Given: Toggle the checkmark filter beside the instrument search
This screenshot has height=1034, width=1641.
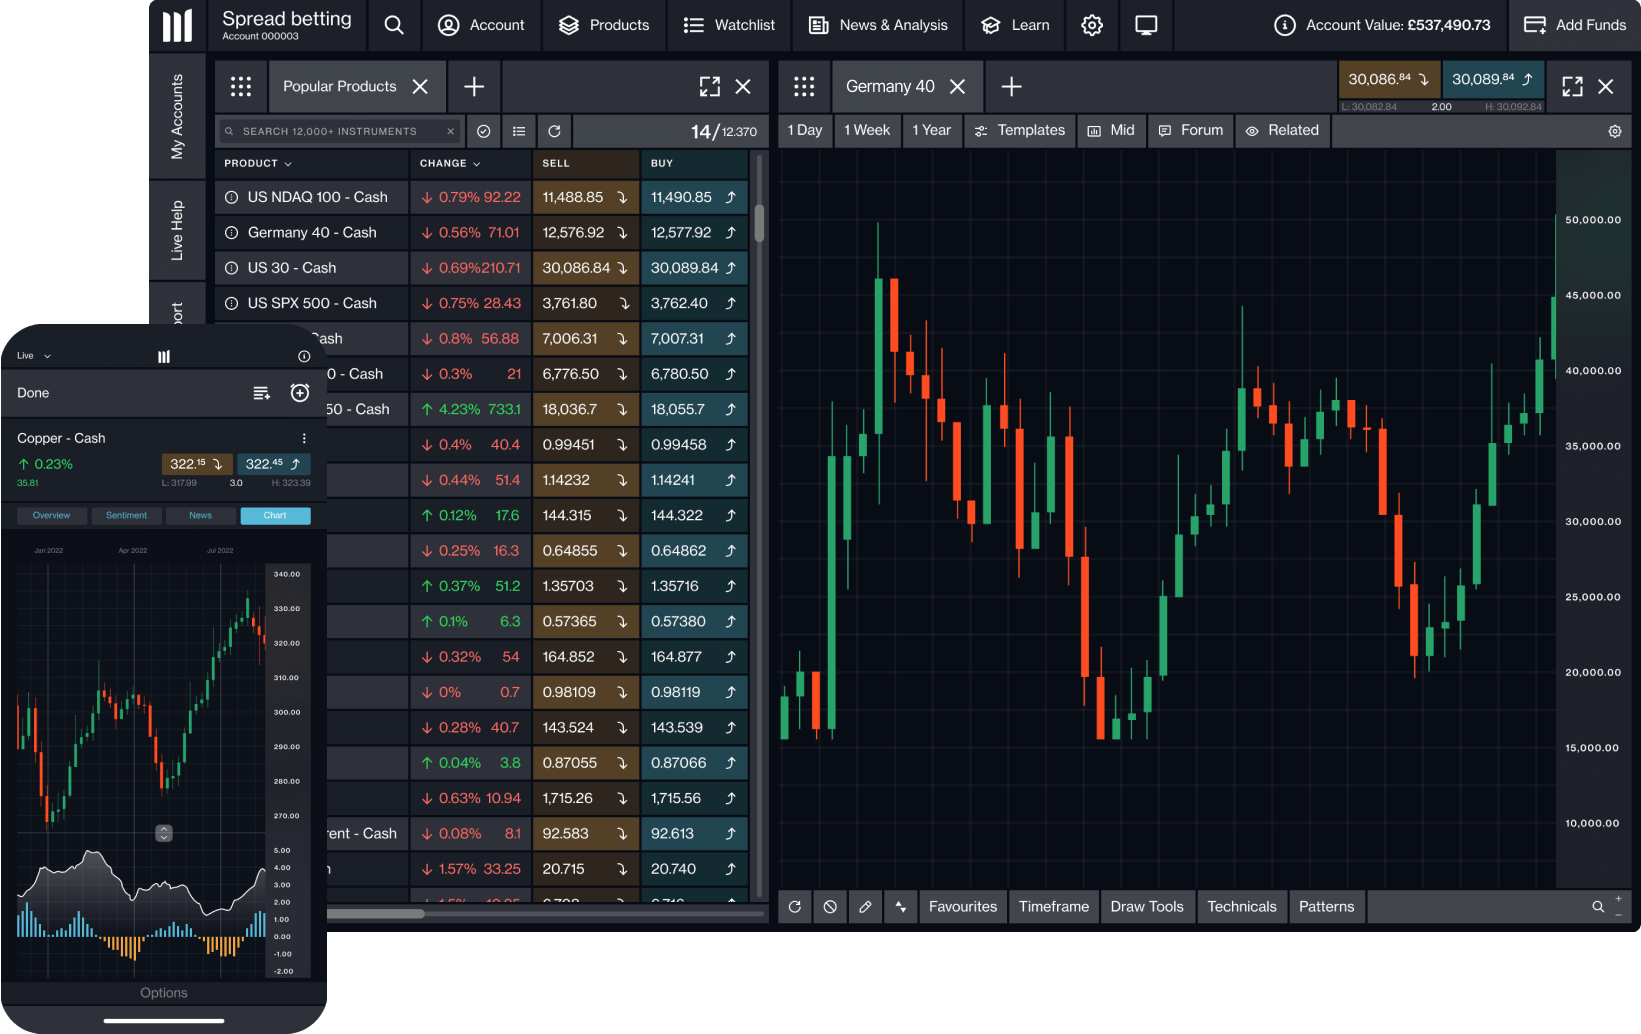Looking at the screenshot, I should pos(483,130).
